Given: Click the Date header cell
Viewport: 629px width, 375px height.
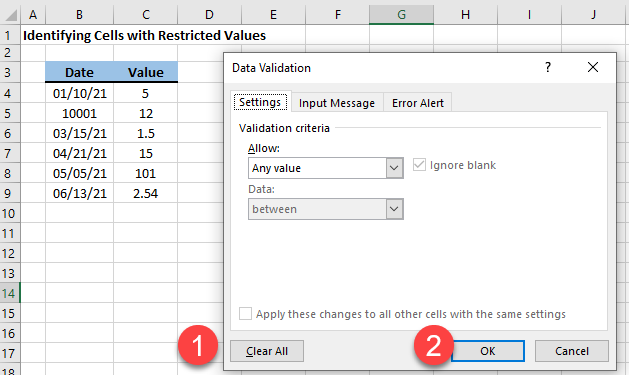Looking at the screenshot, I should pos(79,72).
